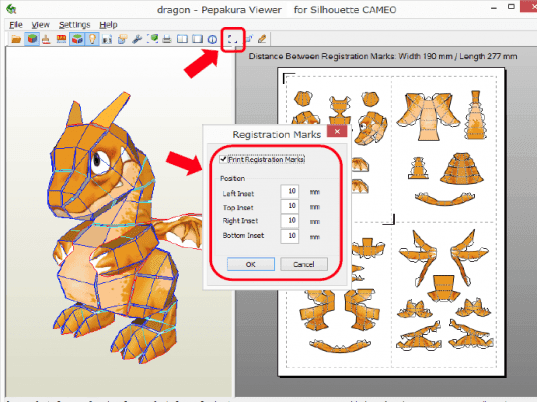Select the single pane layout icon
Image resolution: width=537 pixels, height=402 pixels.
point(197,39)
